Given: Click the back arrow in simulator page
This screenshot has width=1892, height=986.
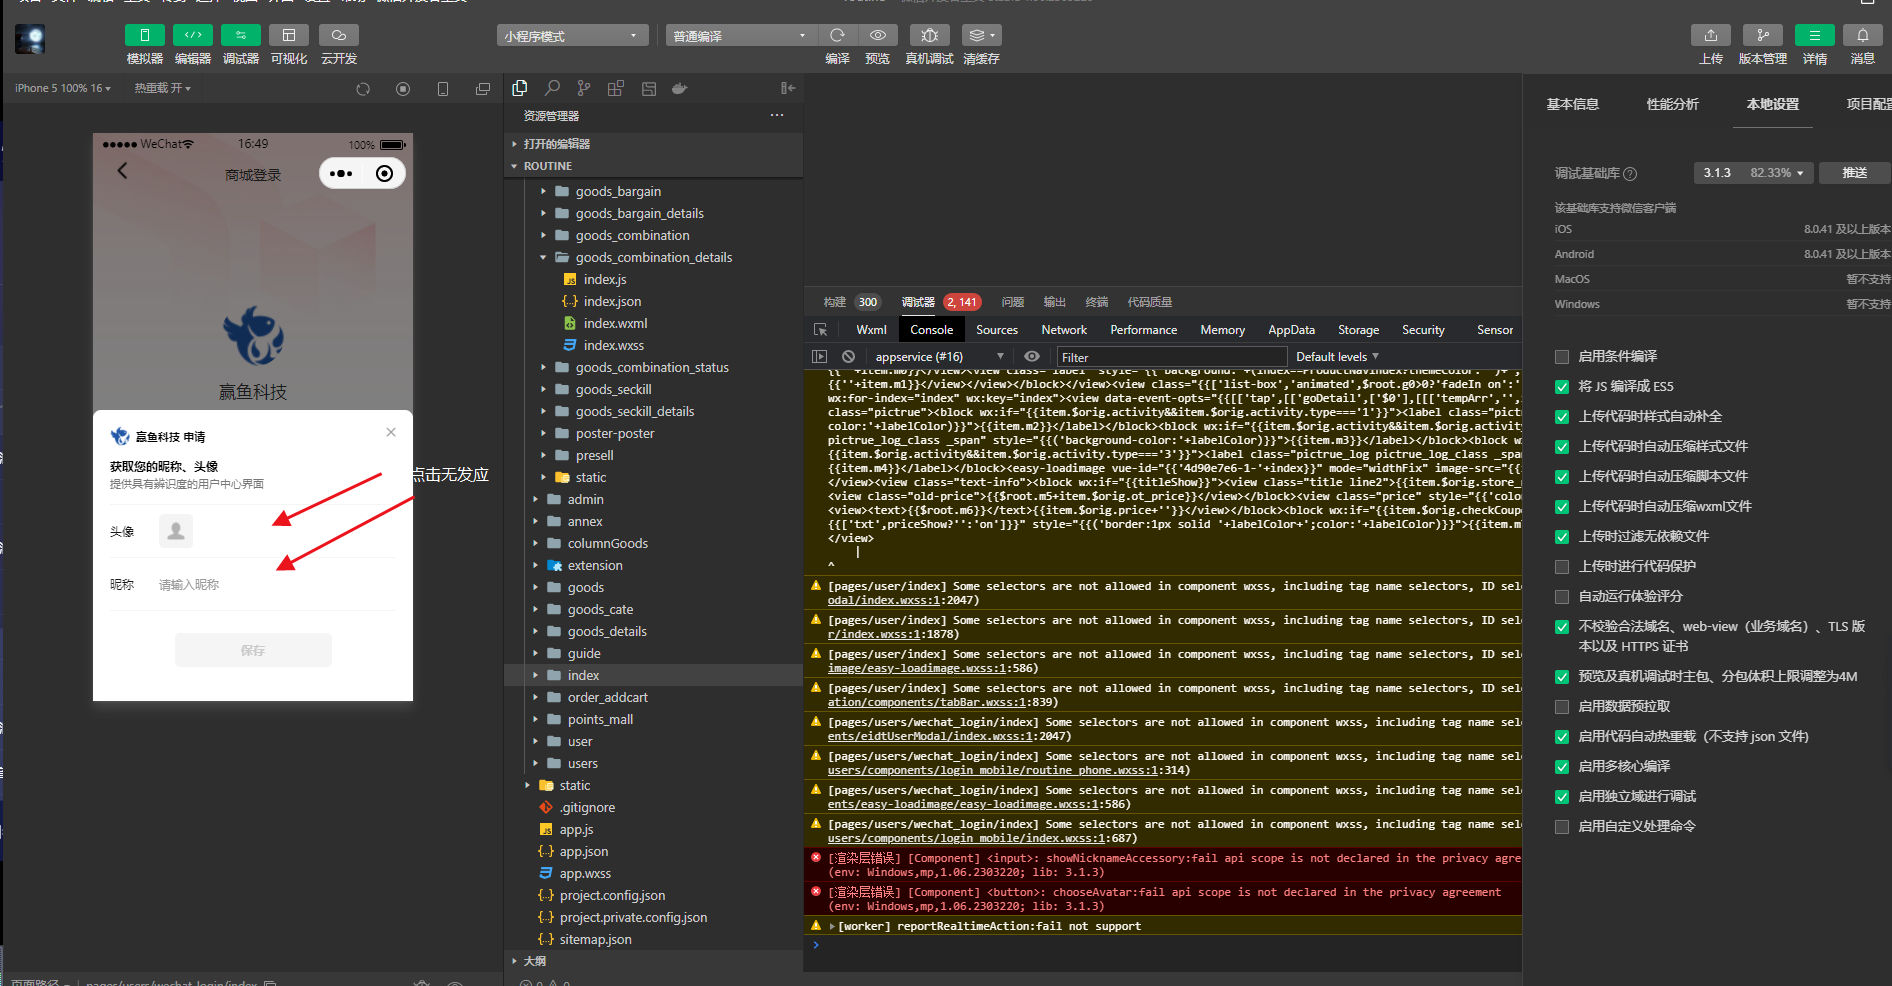Looking at the screenshot, I should pyautogui.click(x=122, y=171).
